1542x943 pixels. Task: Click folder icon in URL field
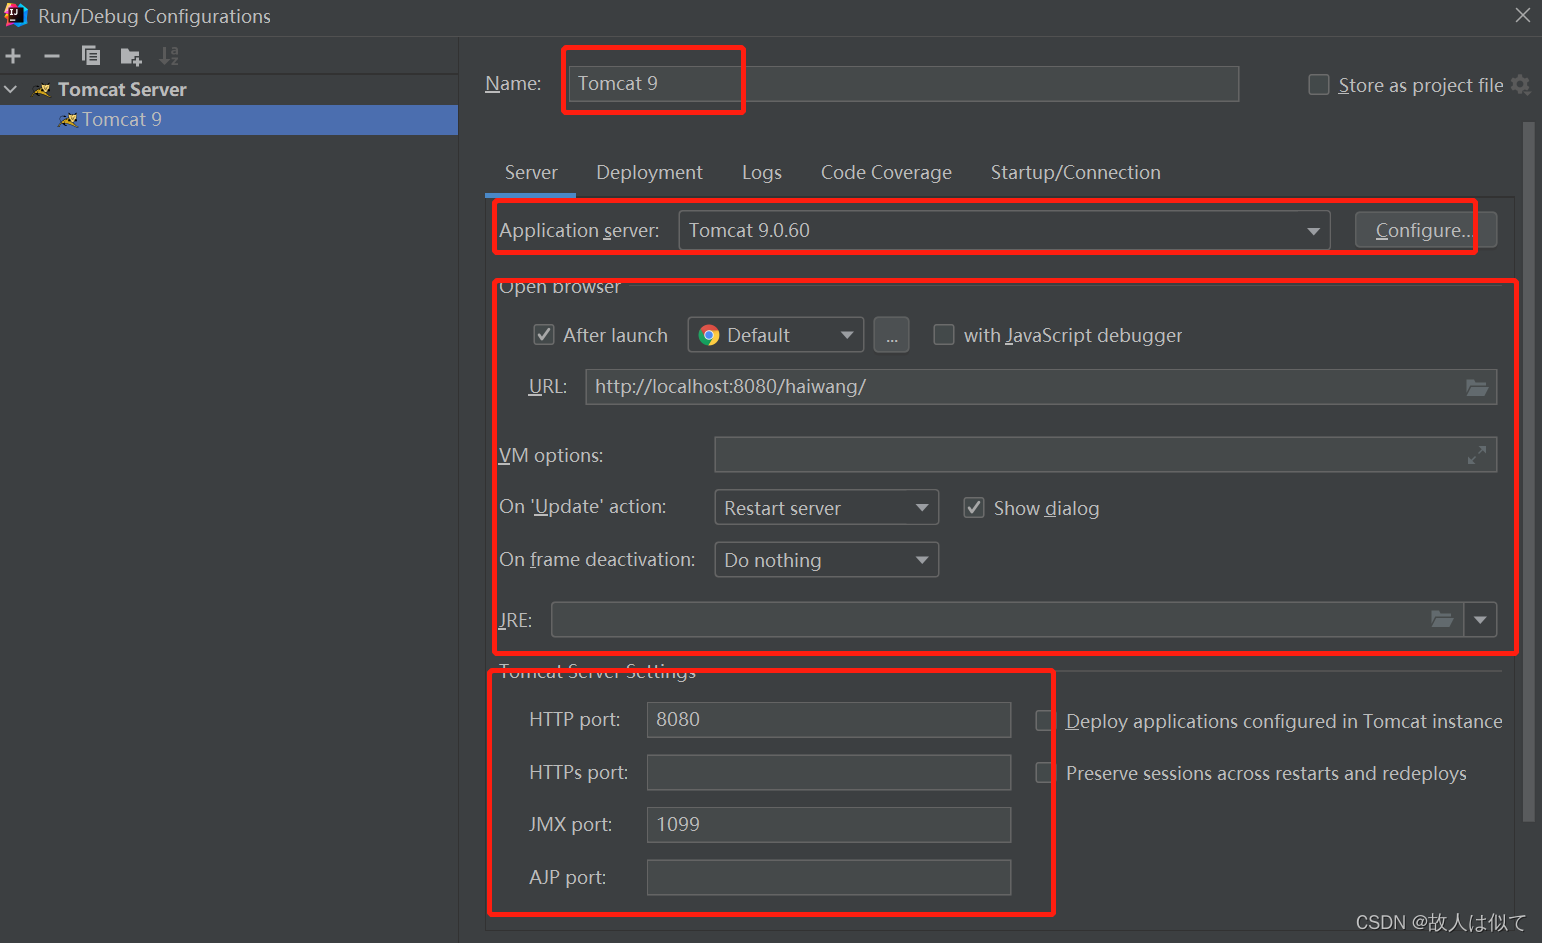(1477, 387)
